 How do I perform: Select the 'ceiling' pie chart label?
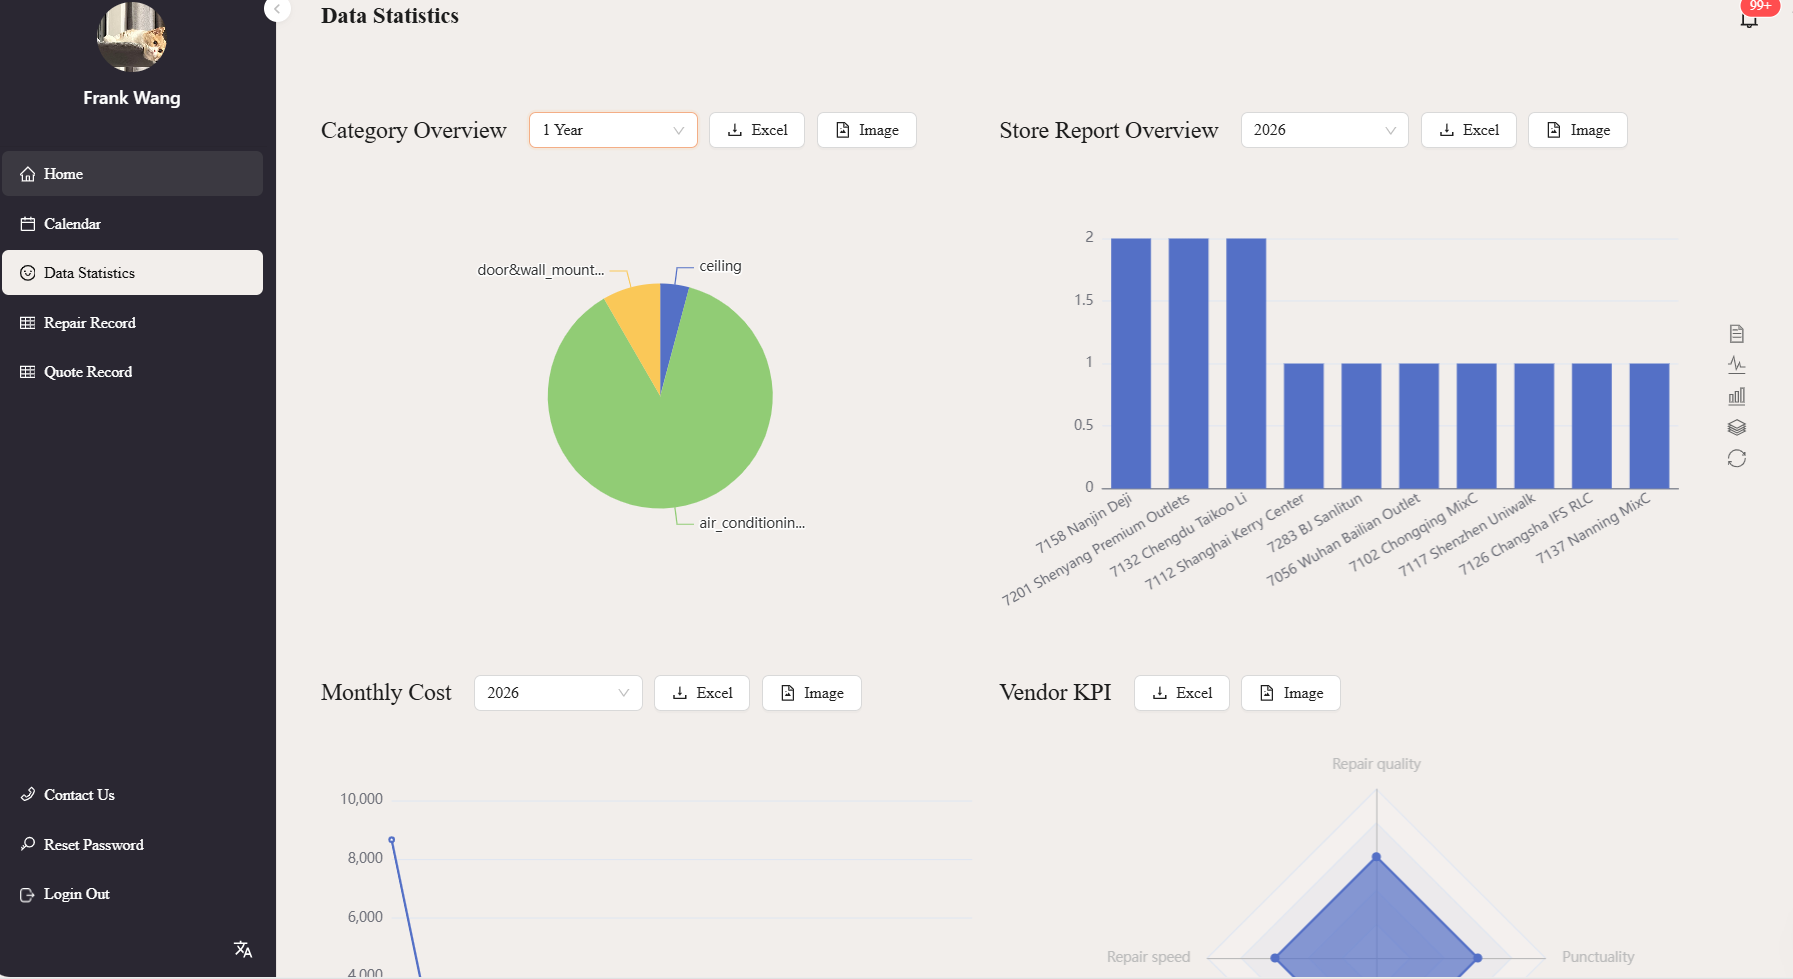(x=720, y=266)
